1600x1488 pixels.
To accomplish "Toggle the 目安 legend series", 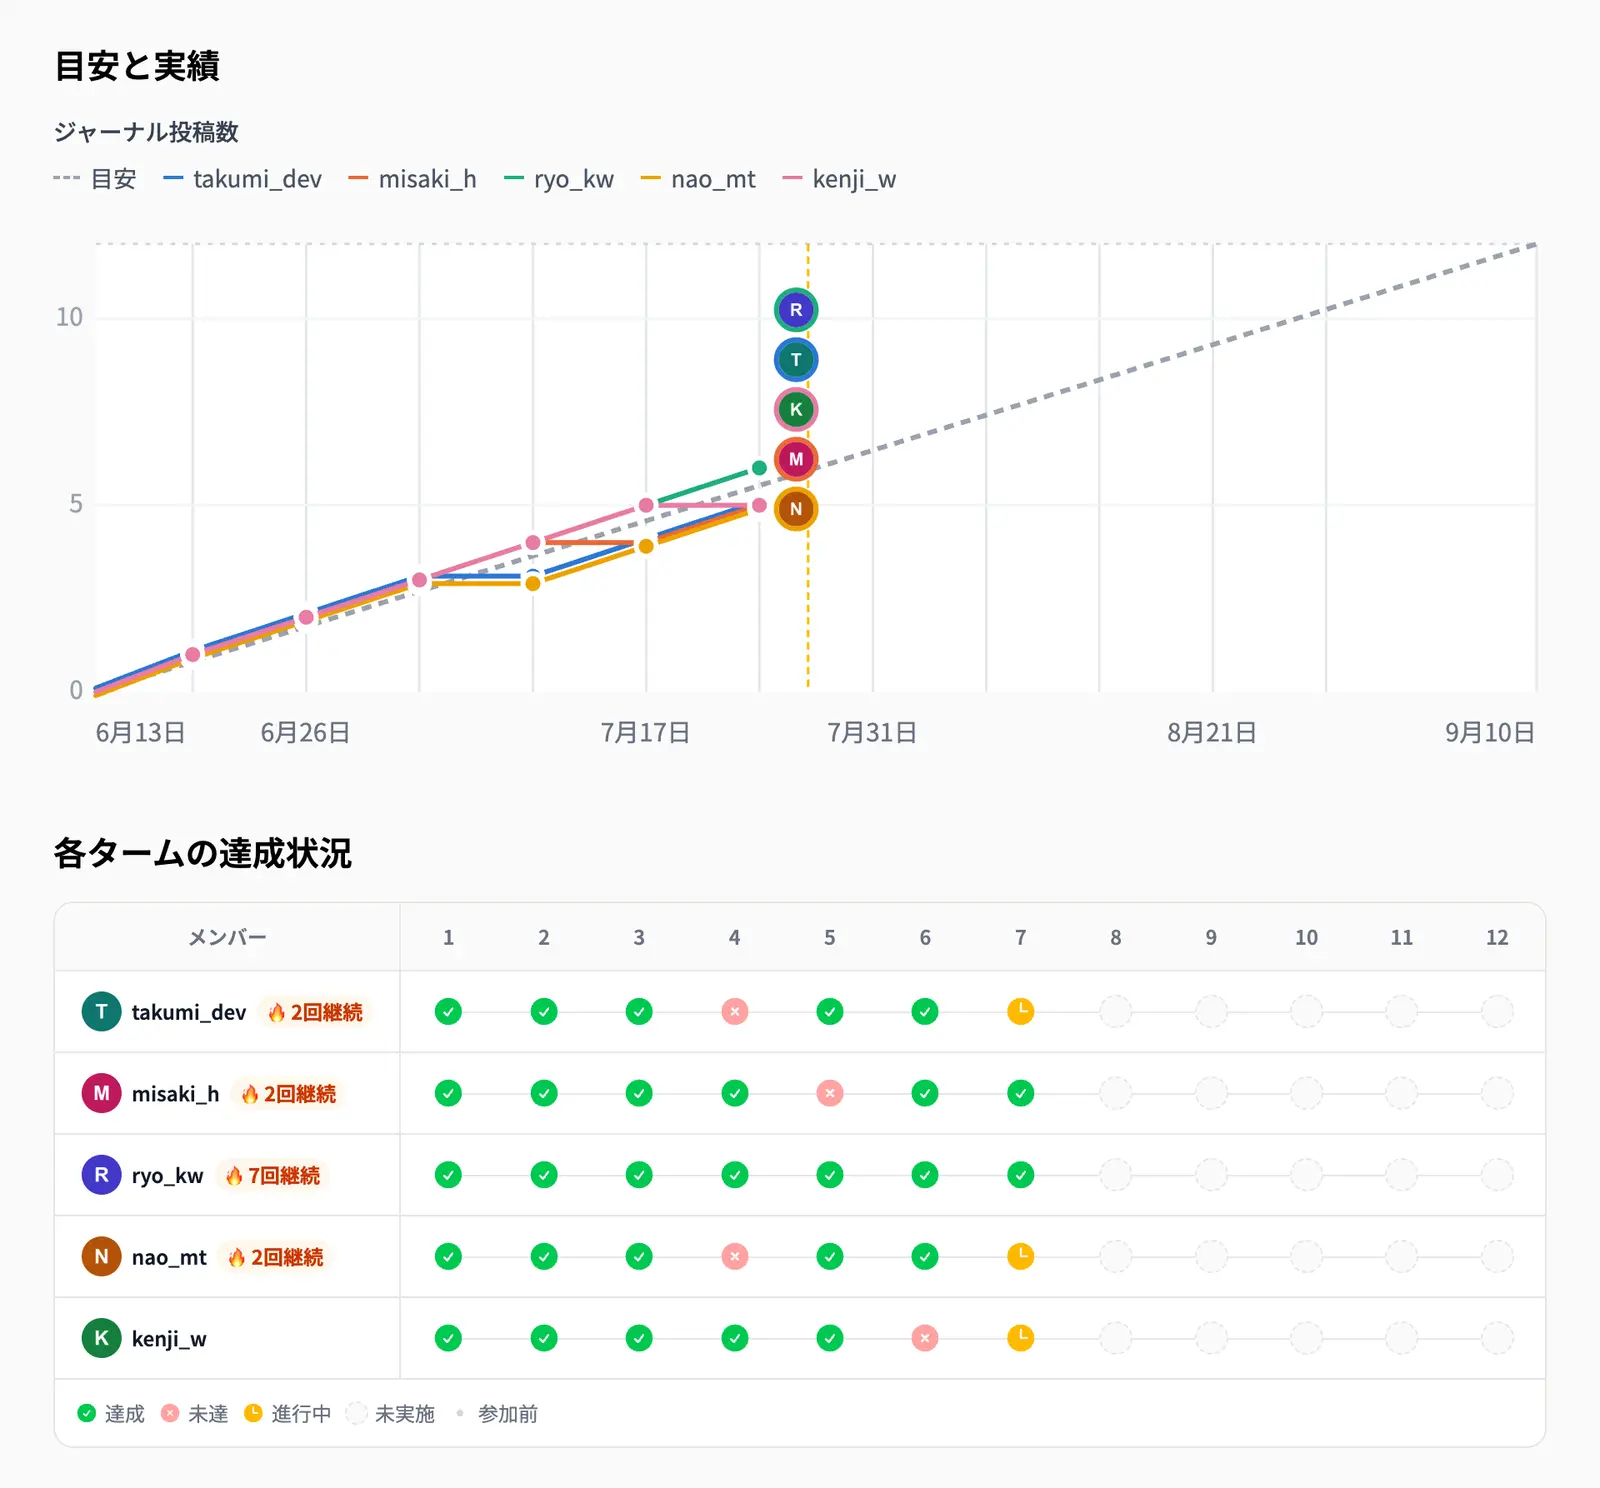I will [x=95, y=179].
